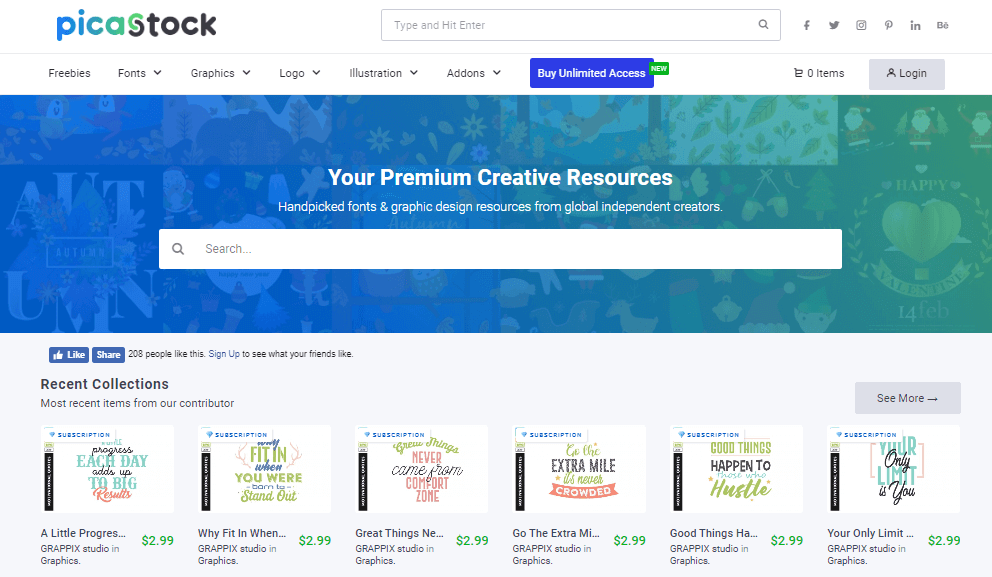
Task: Open the Logo menu
Action: [299, 73]
